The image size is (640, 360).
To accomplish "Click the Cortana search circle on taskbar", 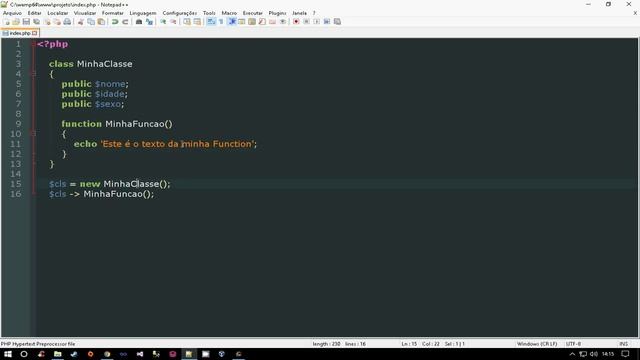I will 24,354.
